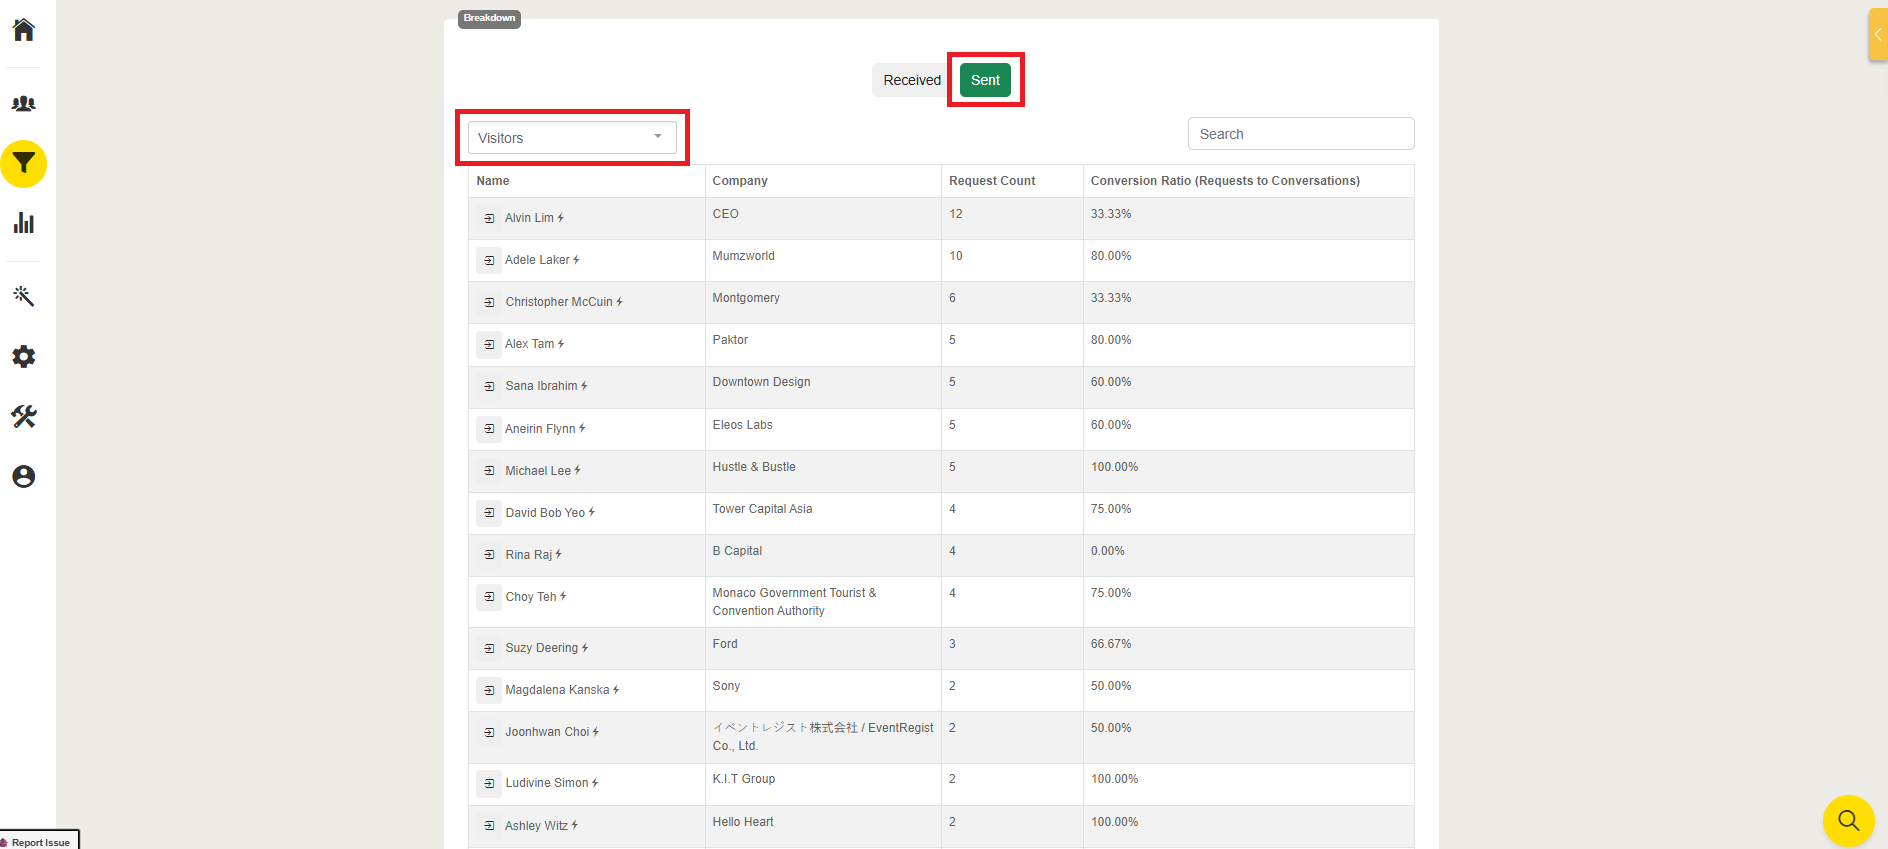The height and width of the screenshot is (849, 1888).
Task: Open profile icon next to Alex Tam
Action: click(489, 344)
